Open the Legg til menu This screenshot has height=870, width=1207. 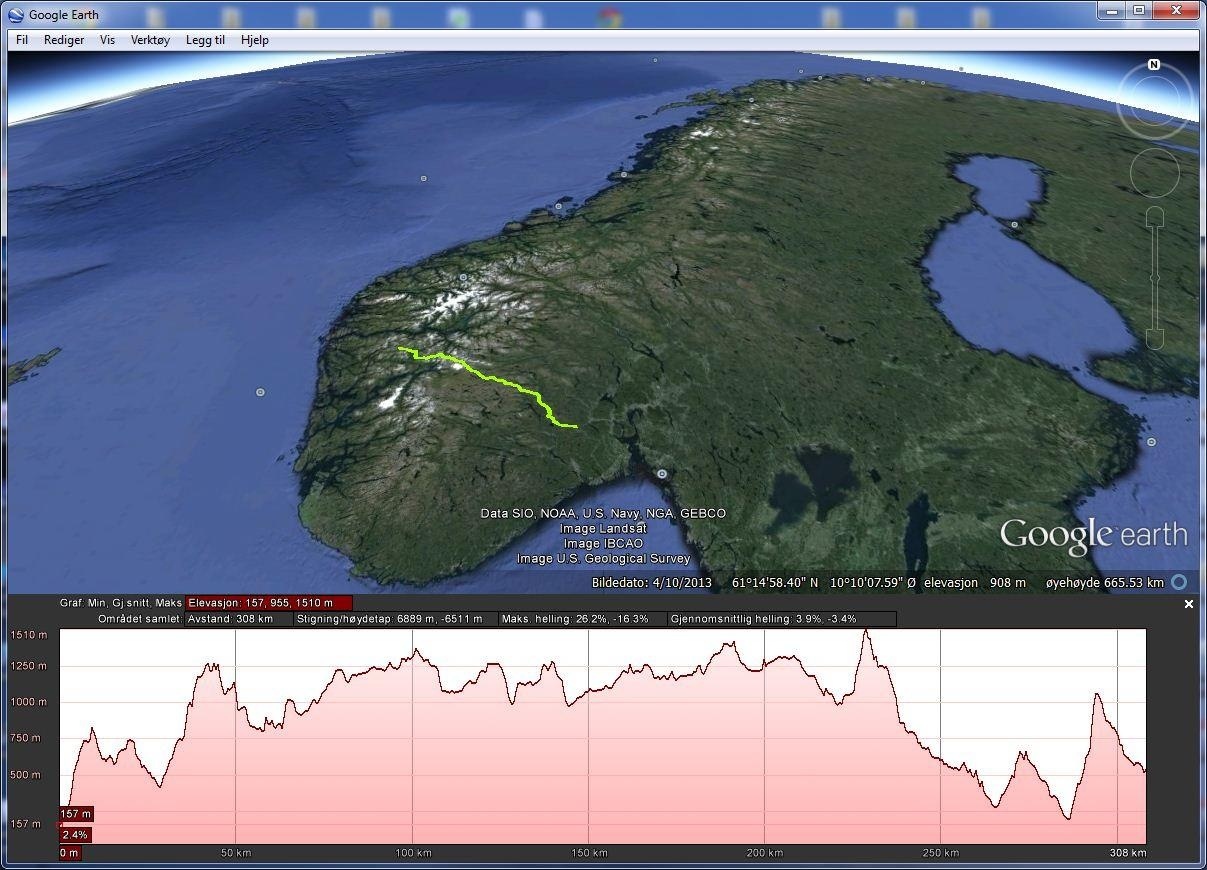(x=205, y=40)
